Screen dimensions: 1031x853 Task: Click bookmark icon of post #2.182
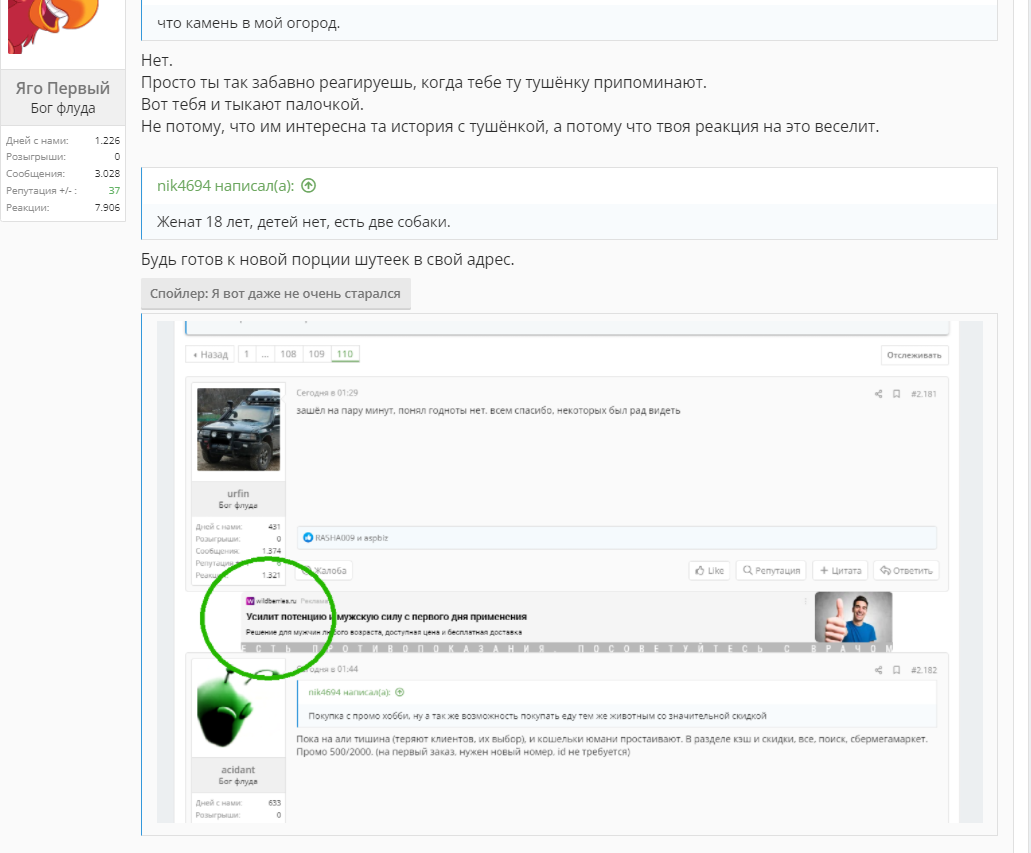tap(896, 670)
